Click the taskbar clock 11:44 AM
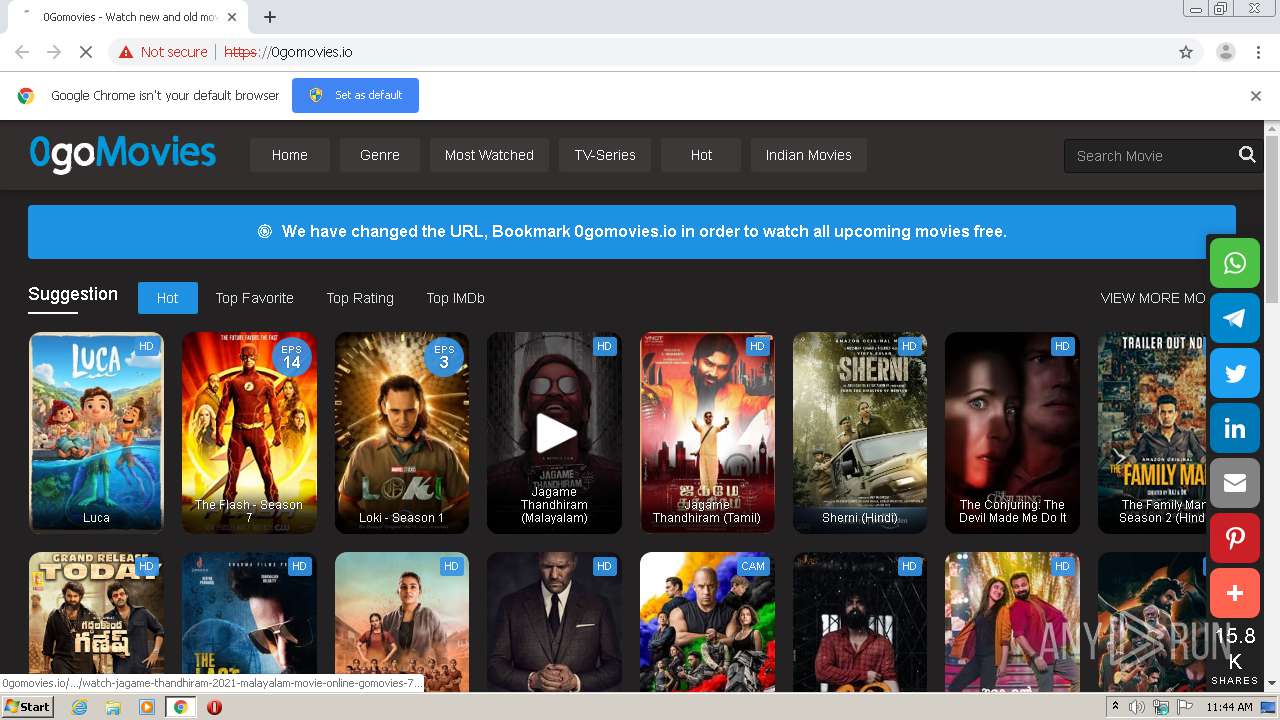This screenshot has height=720, width=1280. [1229, 707]
